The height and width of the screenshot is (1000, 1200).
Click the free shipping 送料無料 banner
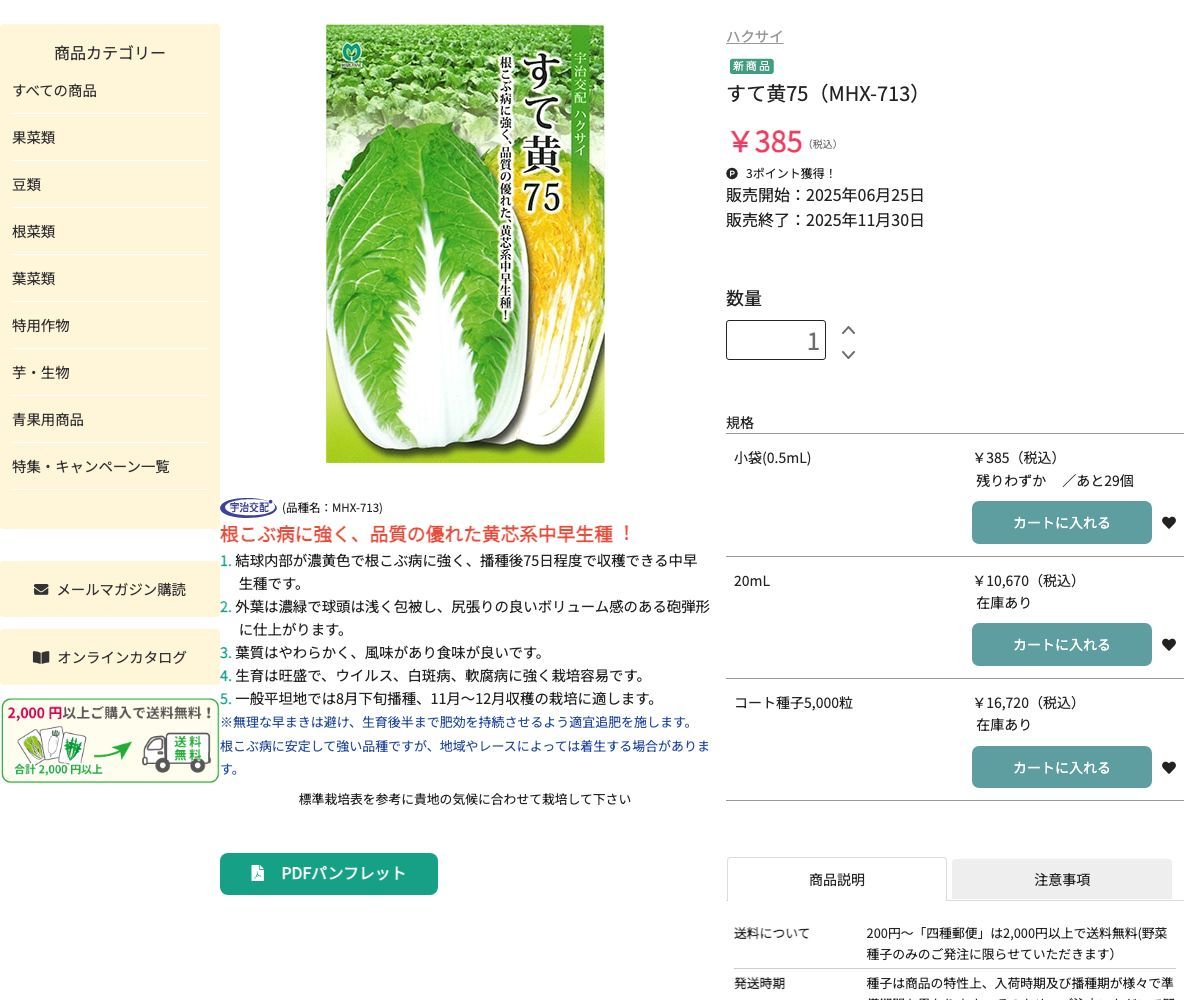point(110,741)
